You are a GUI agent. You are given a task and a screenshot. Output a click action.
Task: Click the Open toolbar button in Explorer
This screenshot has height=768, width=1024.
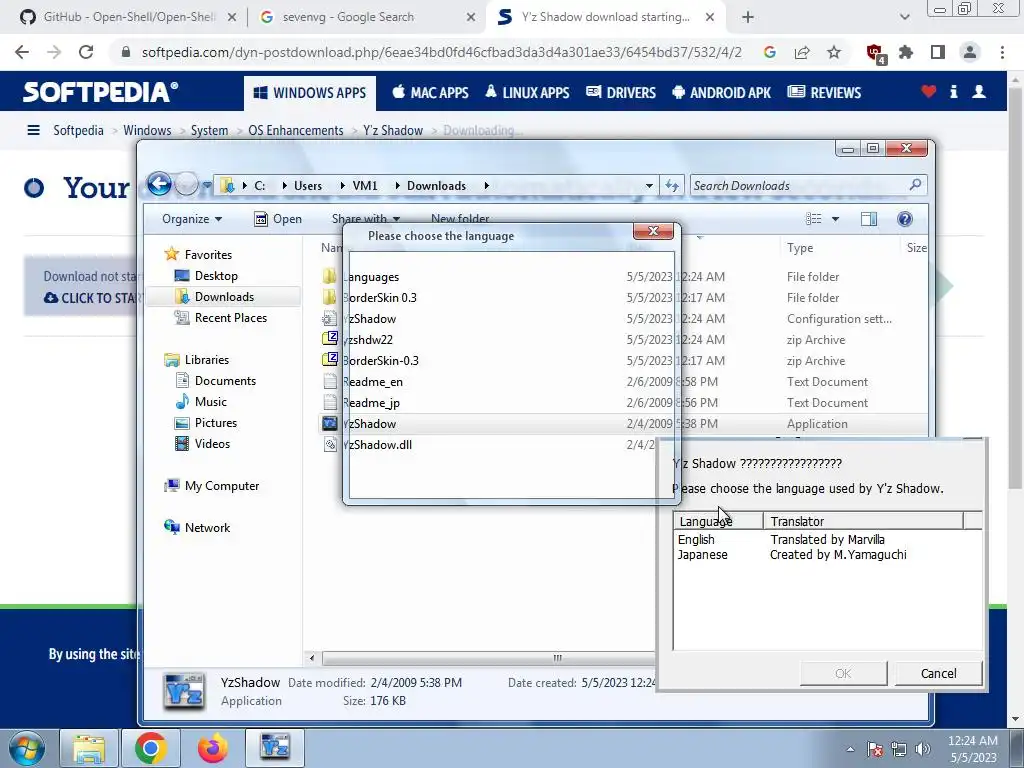[278, 219]
